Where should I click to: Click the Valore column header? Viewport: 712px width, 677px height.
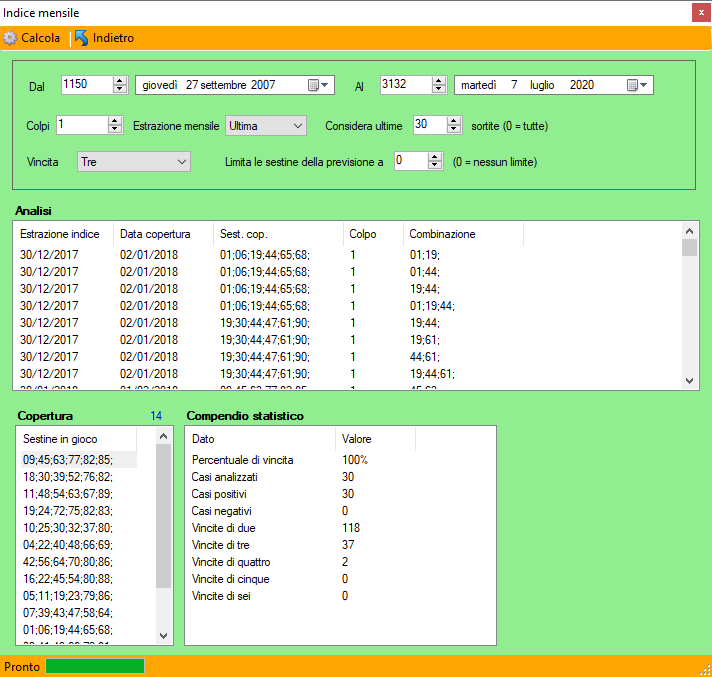point(375,439)
